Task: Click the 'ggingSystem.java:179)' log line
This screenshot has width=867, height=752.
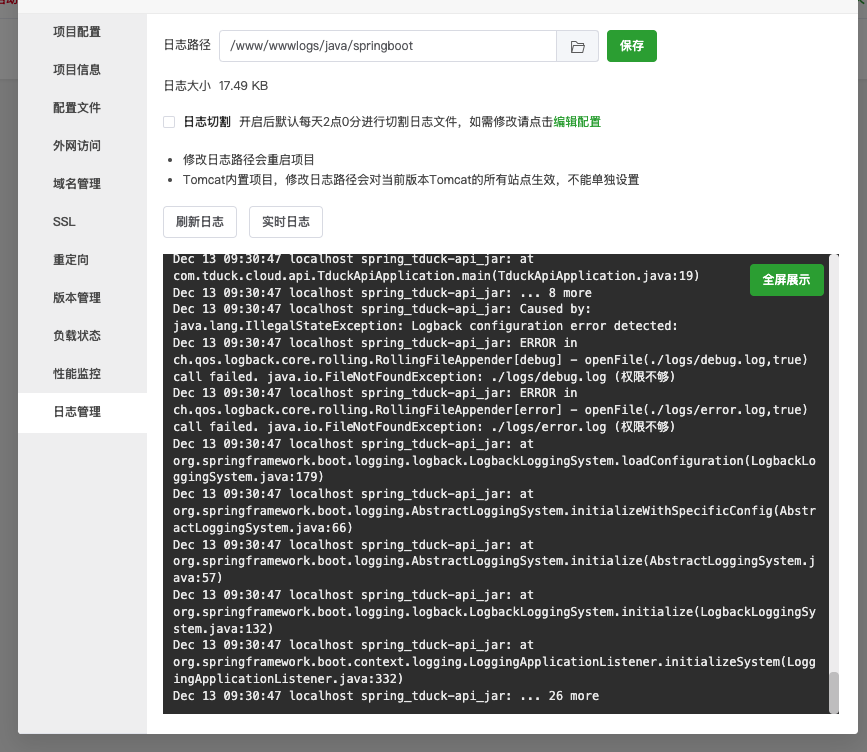Action: 248,477
